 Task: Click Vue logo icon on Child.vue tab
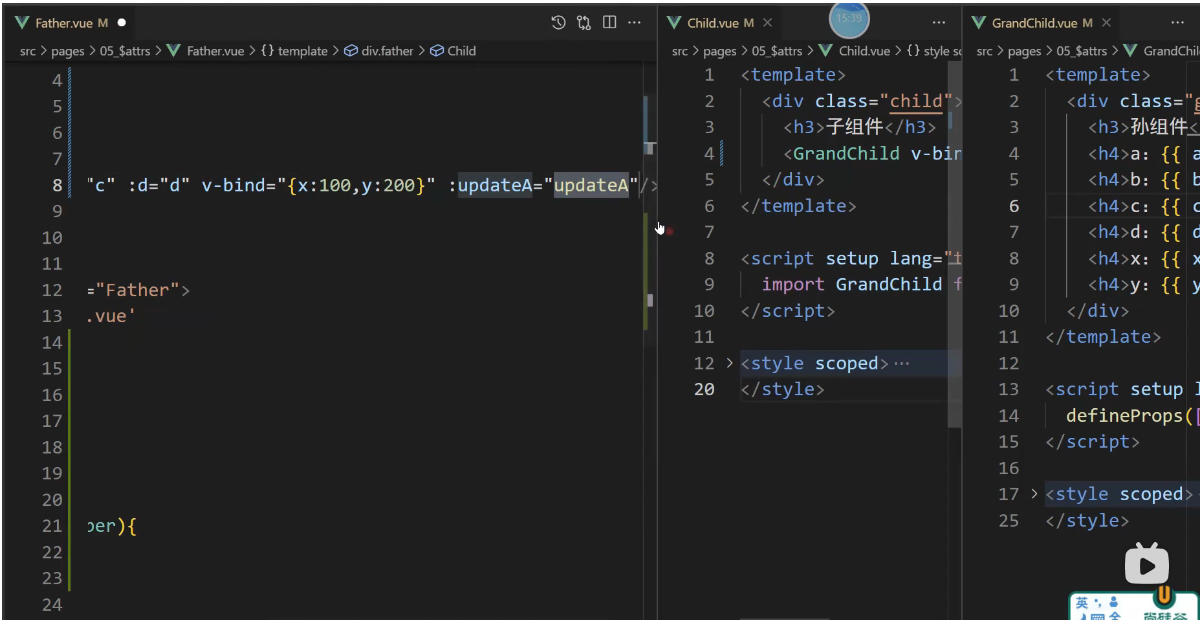click(675, 22)
